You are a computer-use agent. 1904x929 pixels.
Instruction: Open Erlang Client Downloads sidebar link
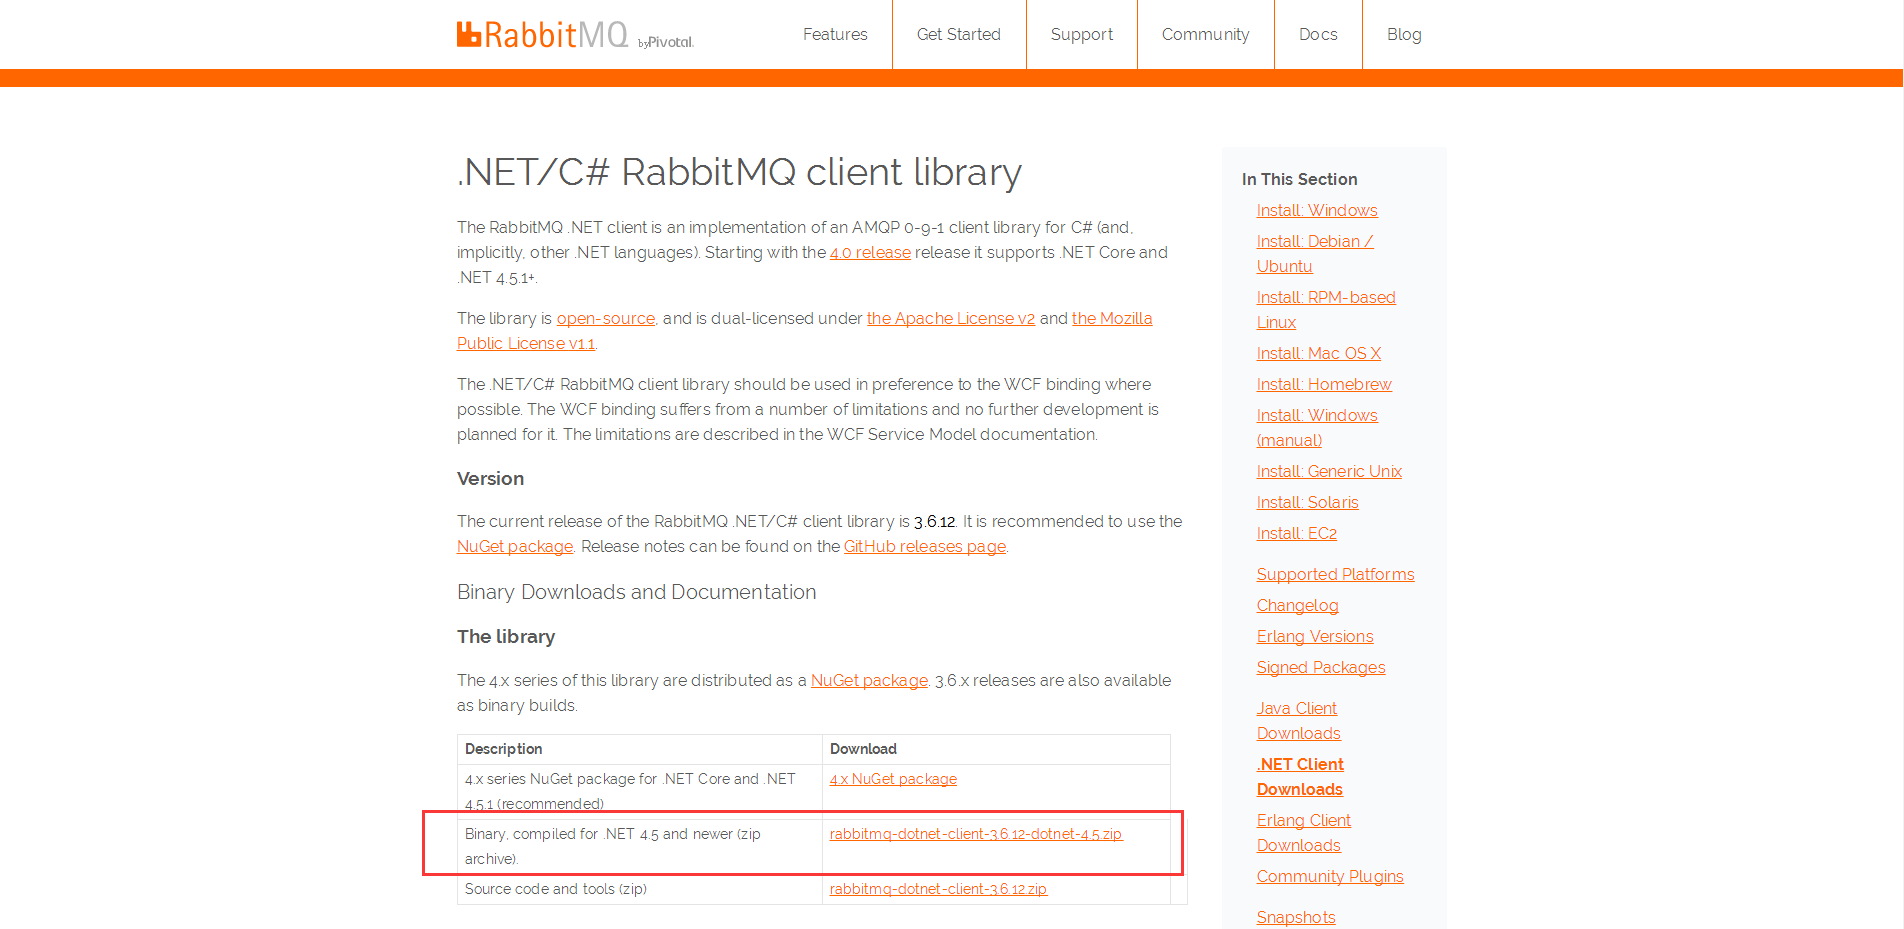(1304, 833)
